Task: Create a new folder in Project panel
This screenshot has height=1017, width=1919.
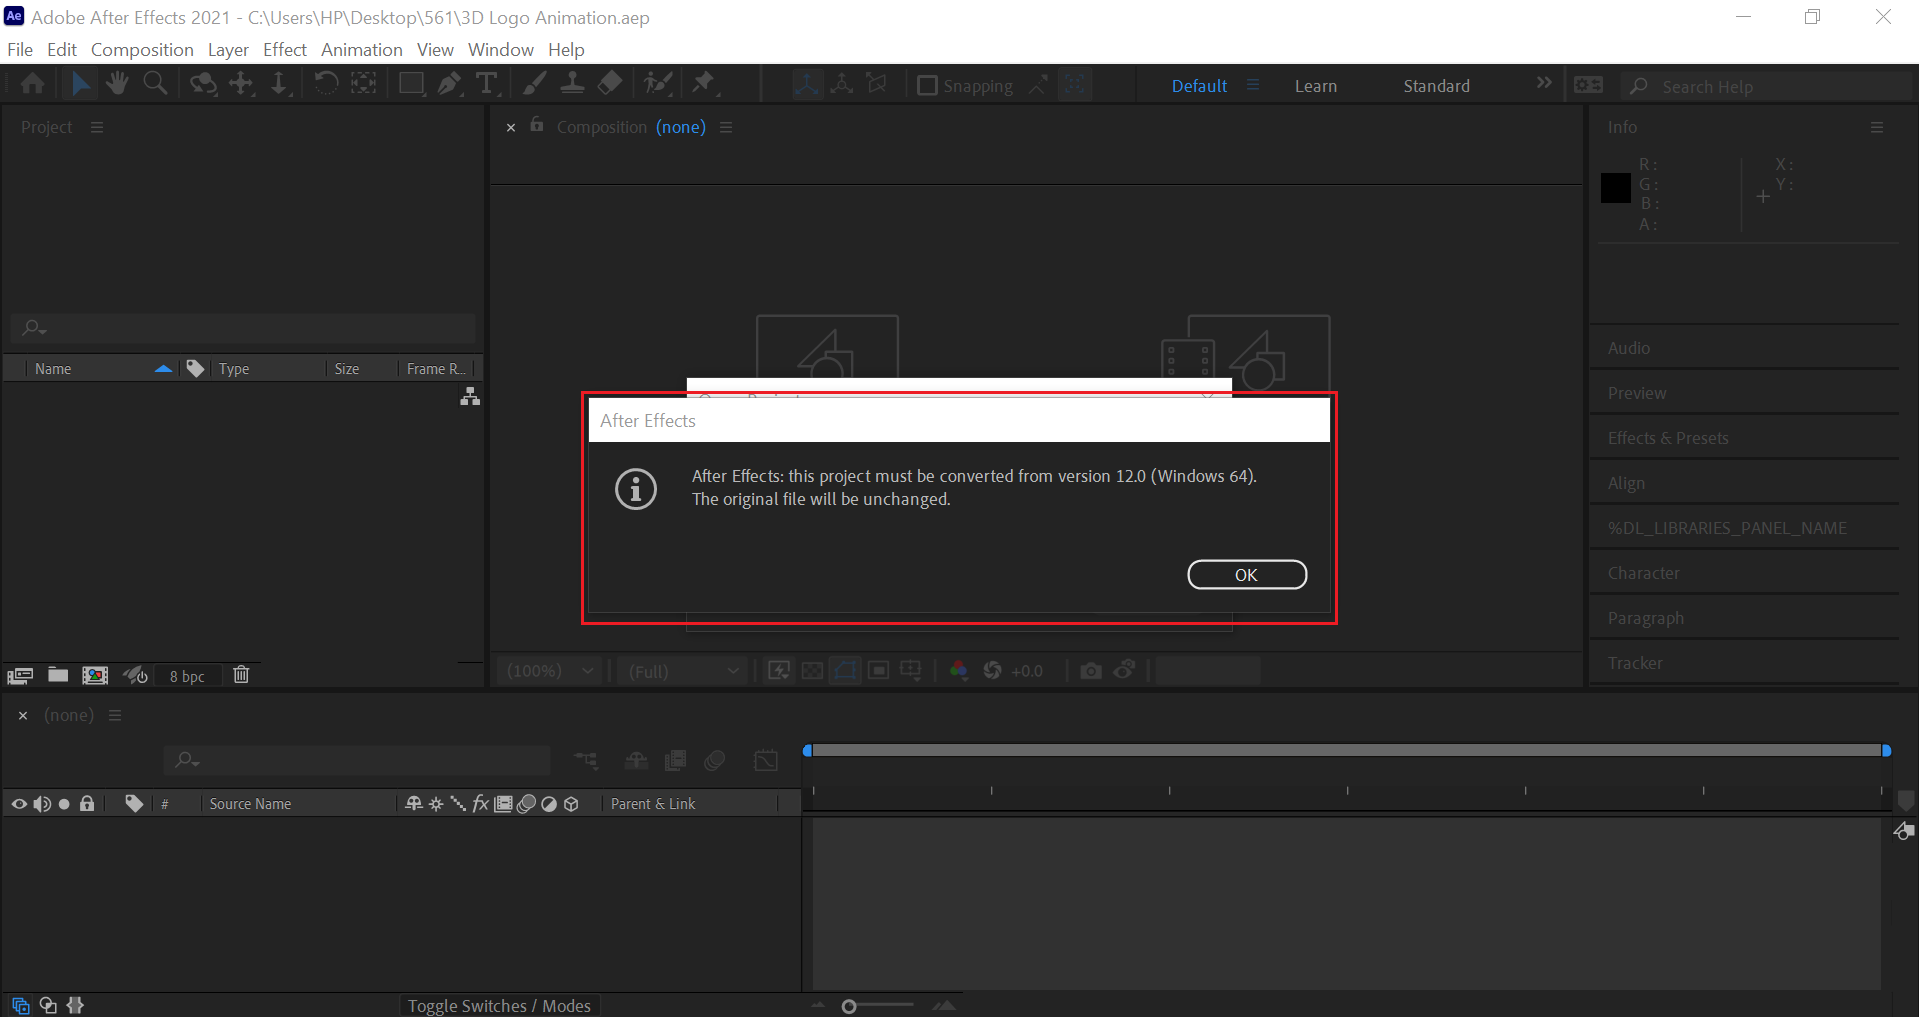Action: [58, 675]
